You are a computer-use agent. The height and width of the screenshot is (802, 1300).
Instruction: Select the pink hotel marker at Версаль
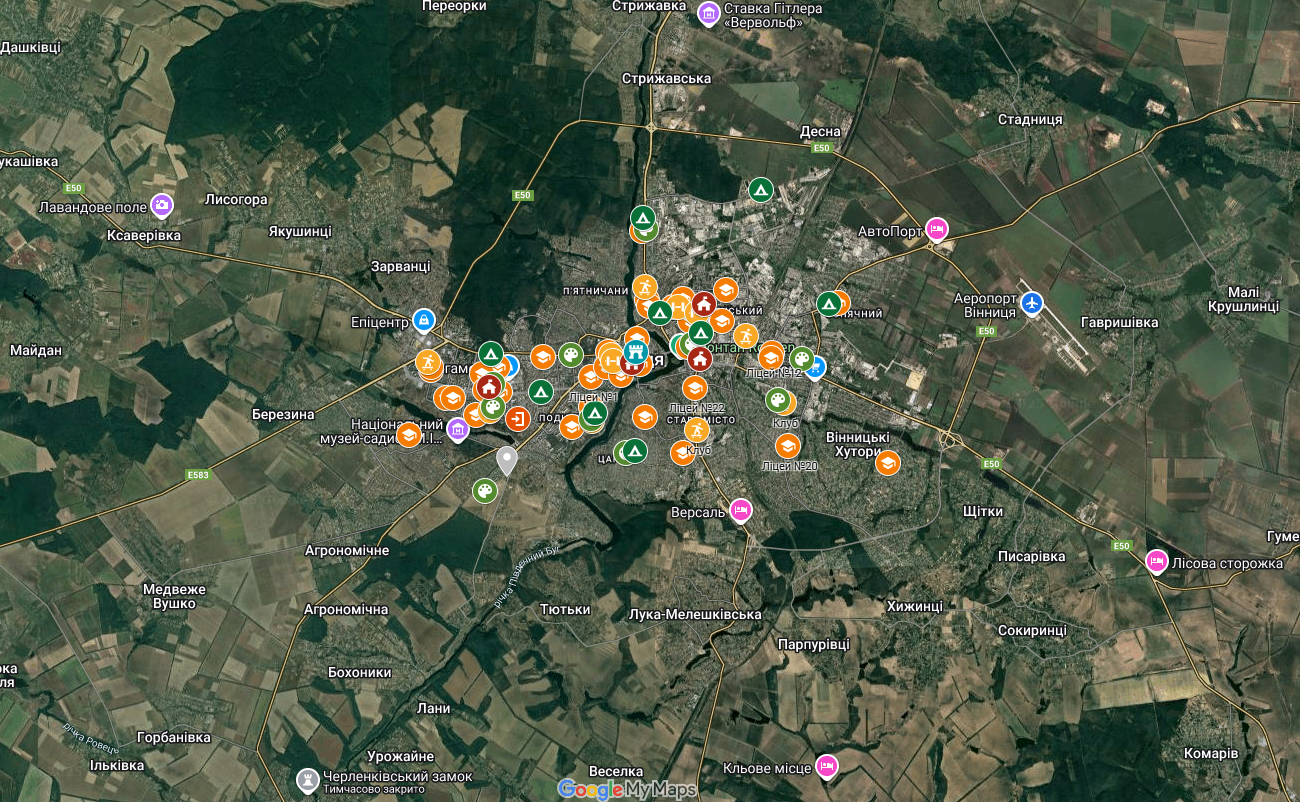pos(740,510)
